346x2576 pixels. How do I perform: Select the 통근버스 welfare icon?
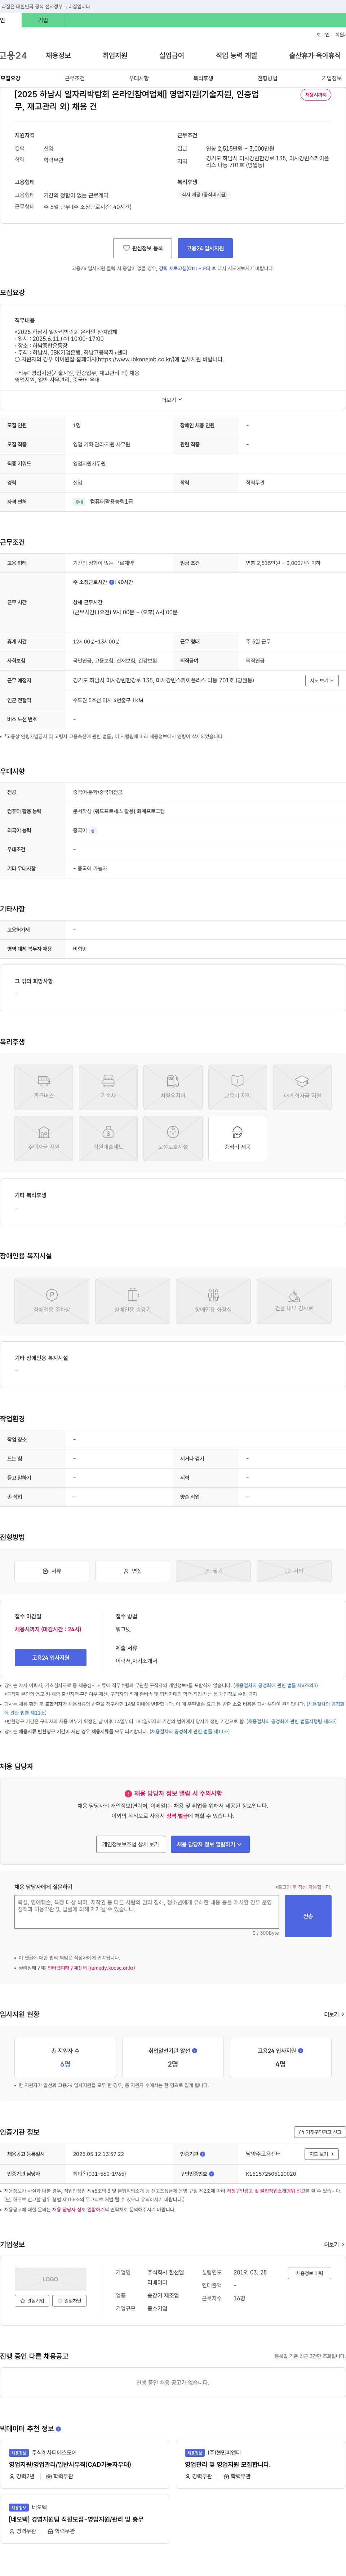pos(44,1087)
